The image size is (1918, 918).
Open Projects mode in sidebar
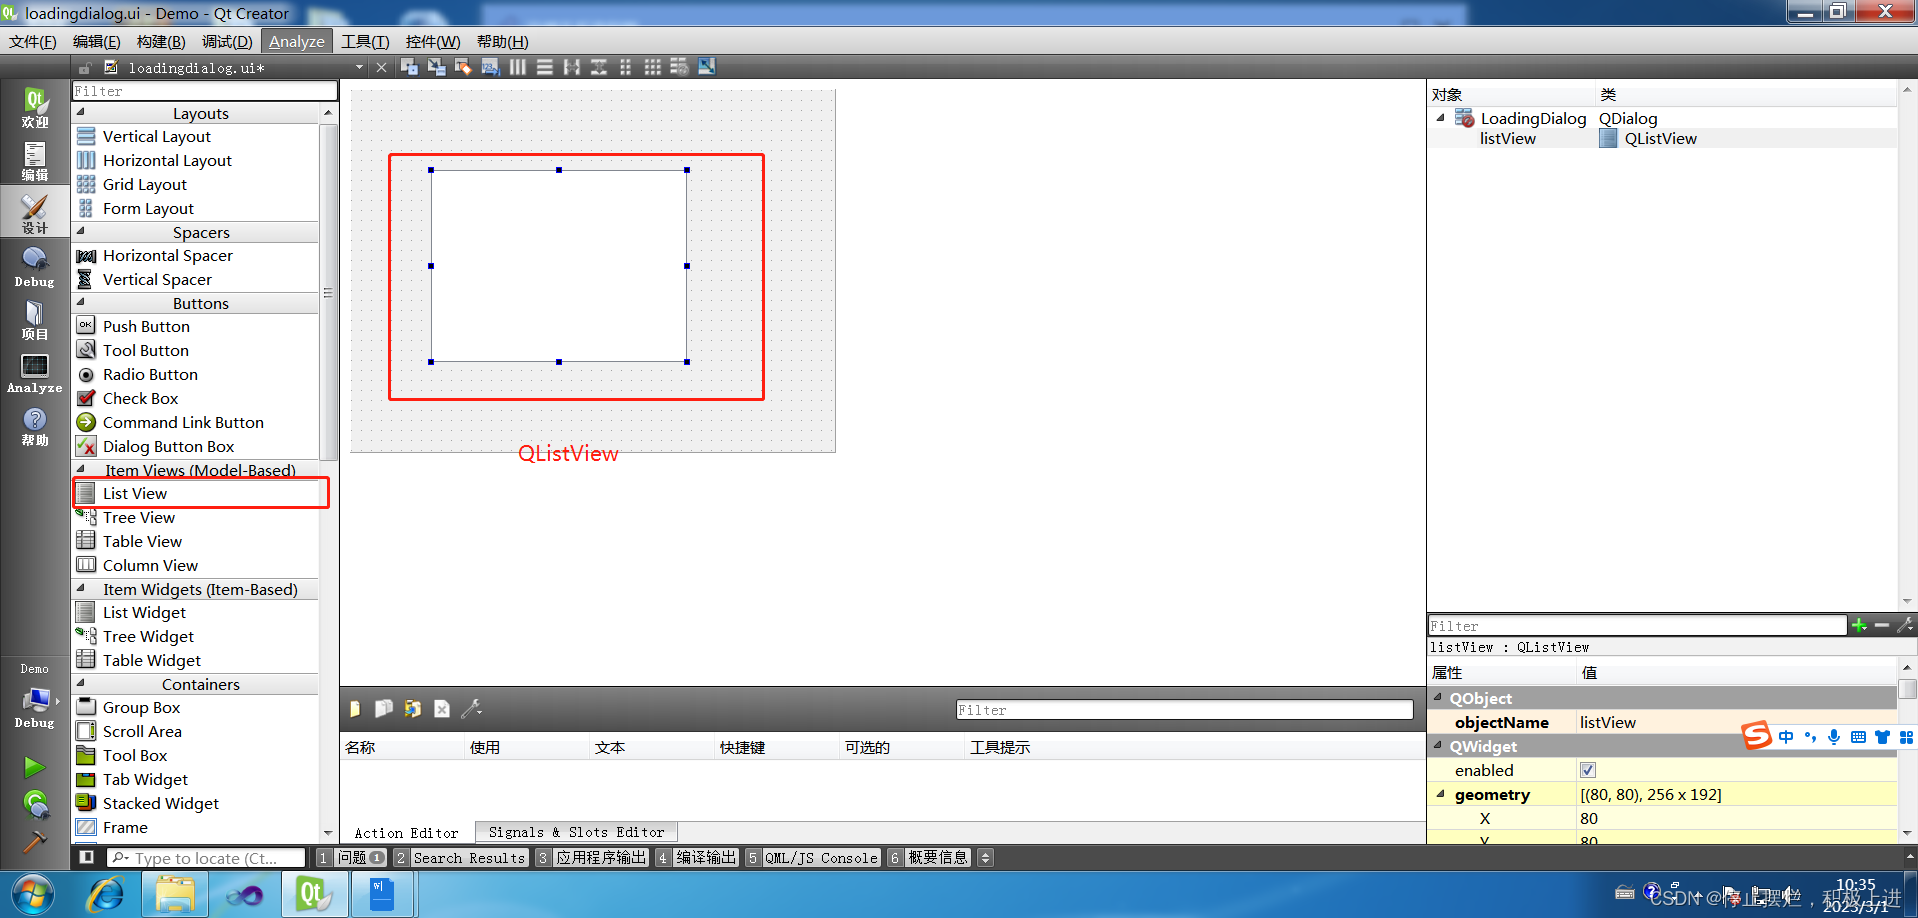click(35, 320)
